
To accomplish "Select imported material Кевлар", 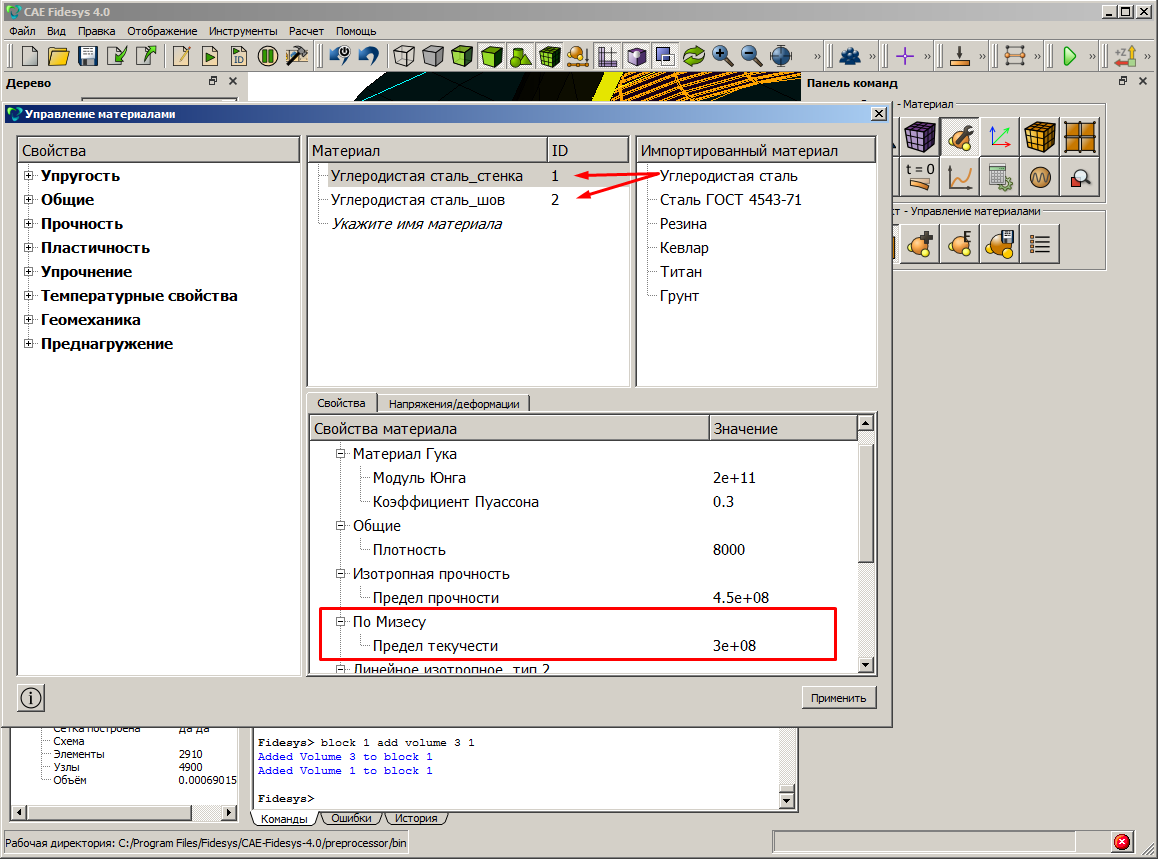I will pos(684,247).
